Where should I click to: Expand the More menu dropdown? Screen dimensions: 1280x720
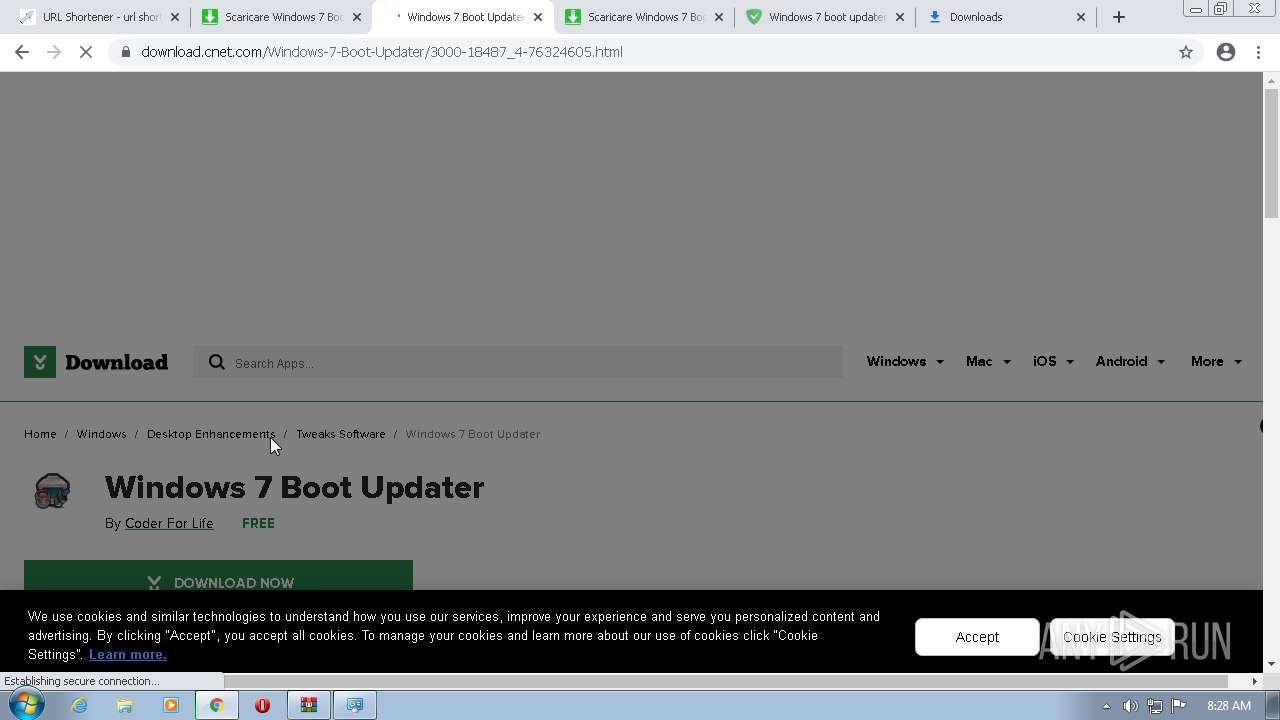(x=1216, y=361)
